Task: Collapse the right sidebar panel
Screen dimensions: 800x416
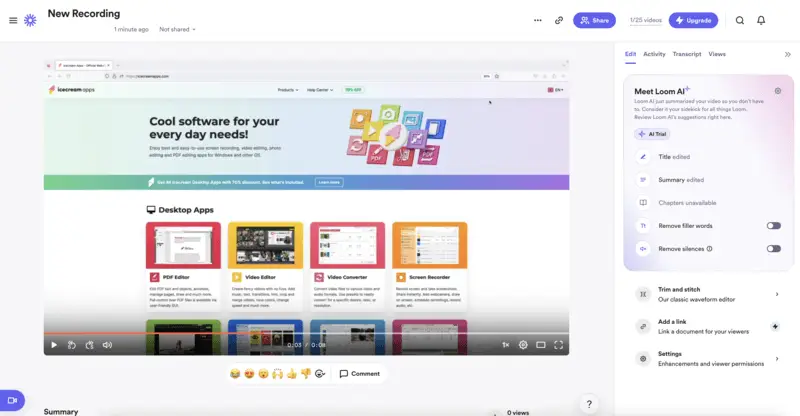Action: click(788, 54)
